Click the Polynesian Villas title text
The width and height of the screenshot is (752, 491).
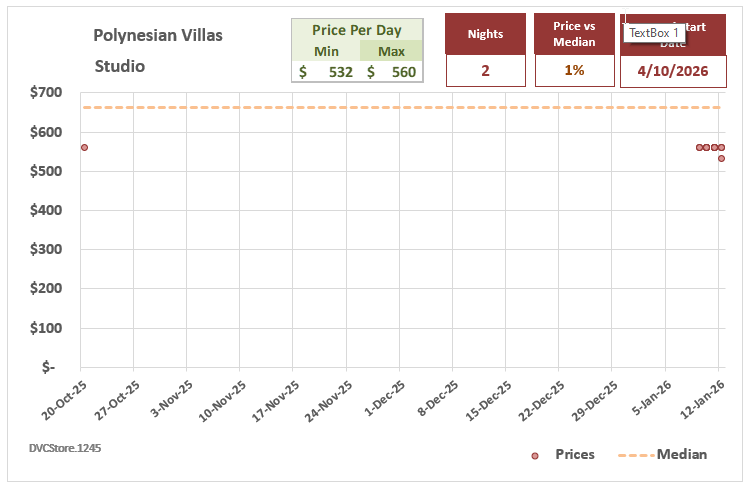(x=158, y=36)
